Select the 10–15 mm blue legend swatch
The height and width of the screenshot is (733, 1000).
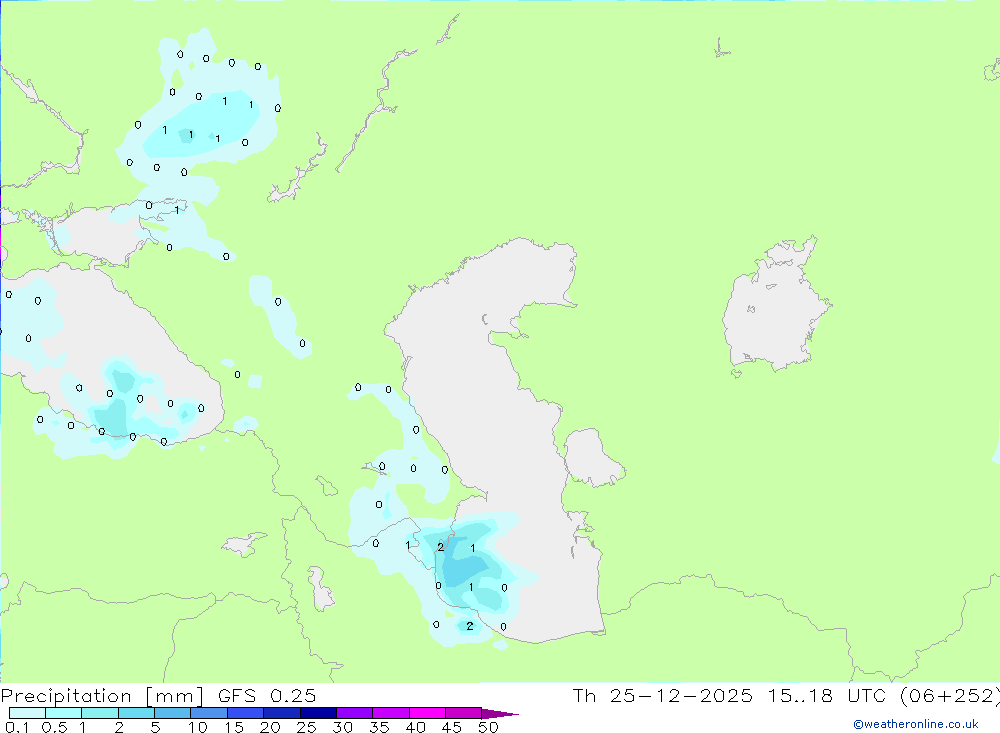coord(209,713)
